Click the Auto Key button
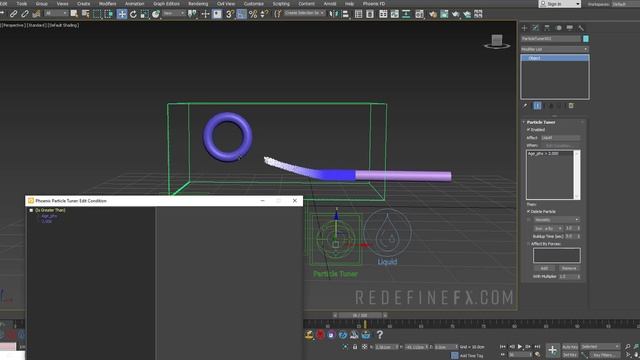This screenshot has width=640, height=360. pyautogui.click(x=570, y=347)
